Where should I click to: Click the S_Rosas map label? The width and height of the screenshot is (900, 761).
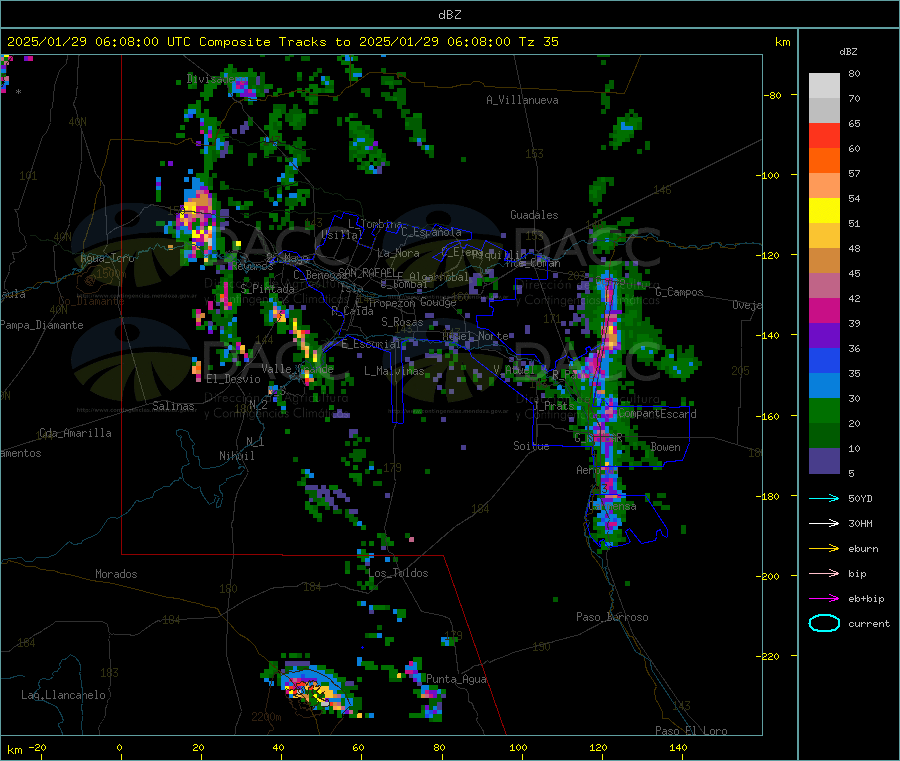tap(402, 322)
